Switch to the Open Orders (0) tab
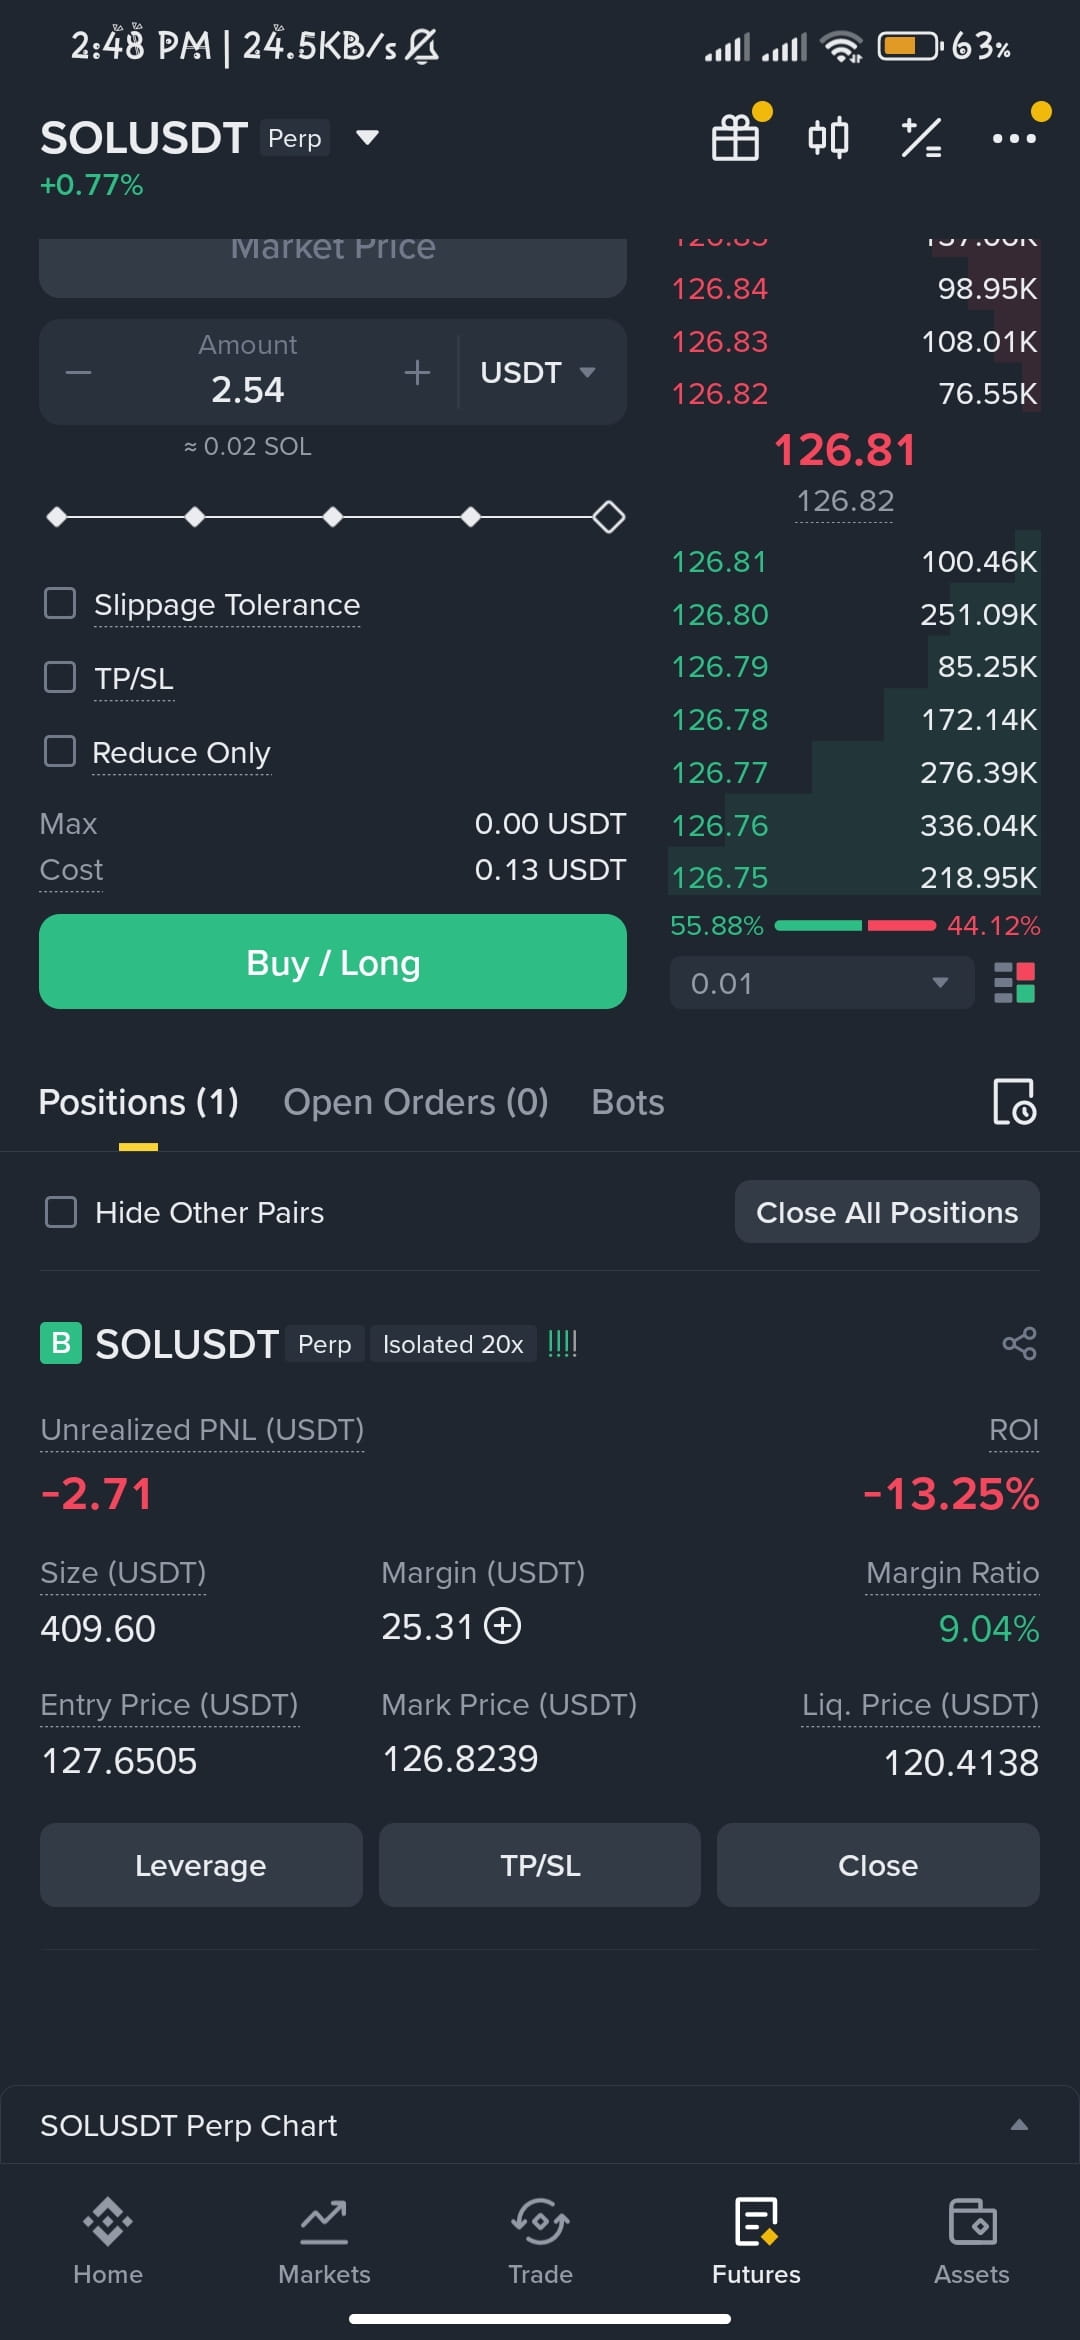Screen dimensions: 1080x2340 [x=416, y=1102]
